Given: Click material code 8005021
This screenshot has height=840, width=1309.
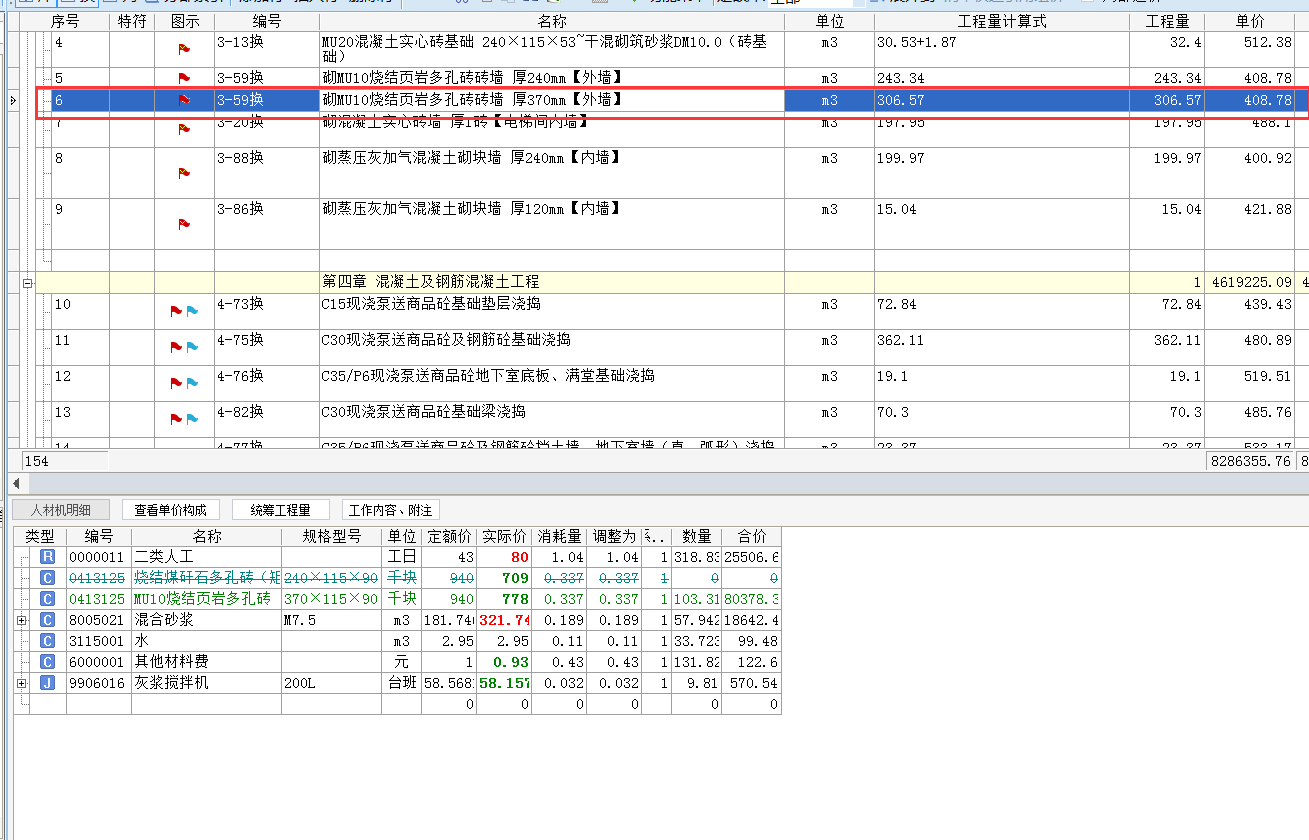Looking at the screenshot, I should point(98,620).
